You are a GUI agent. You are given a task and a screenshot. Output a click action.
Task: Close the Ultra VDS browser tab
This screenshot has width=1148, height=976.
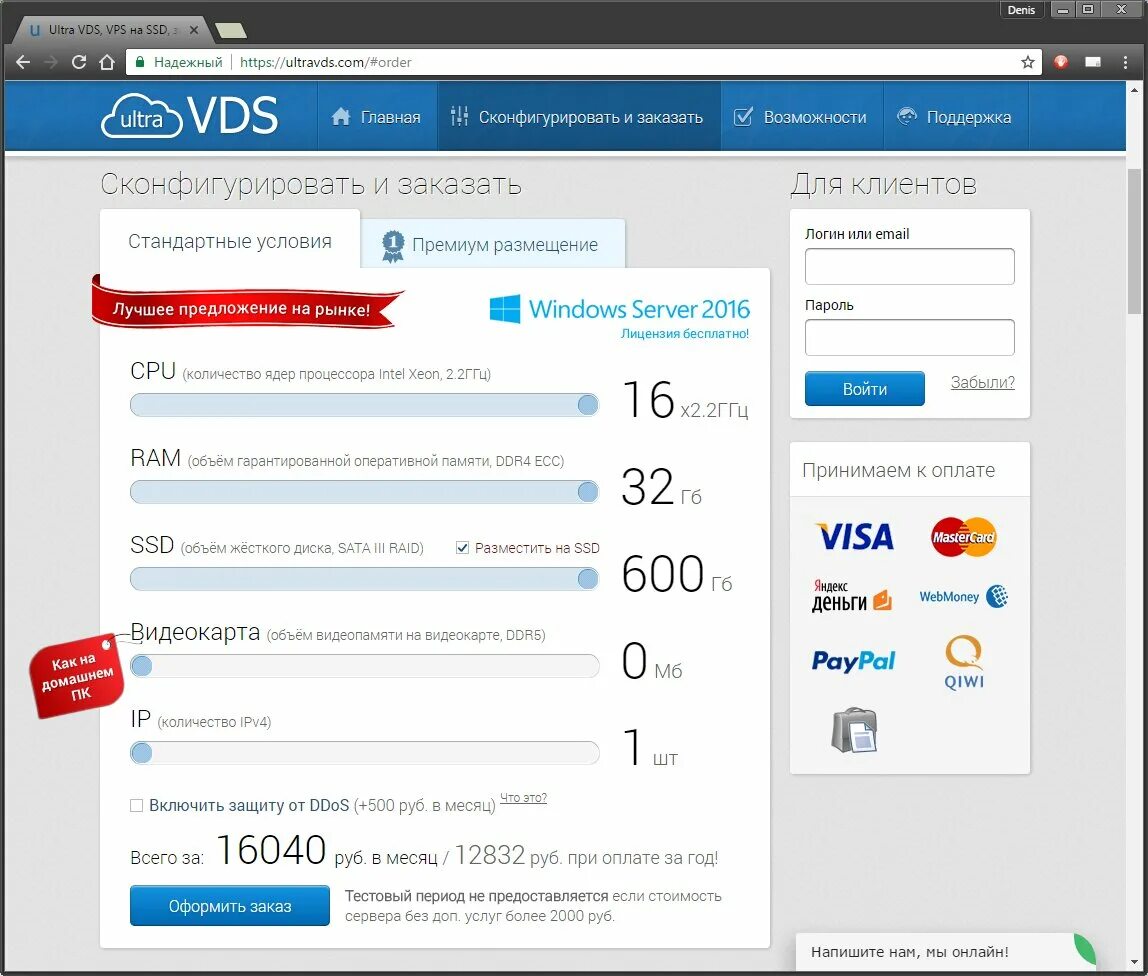coord(193,30)
